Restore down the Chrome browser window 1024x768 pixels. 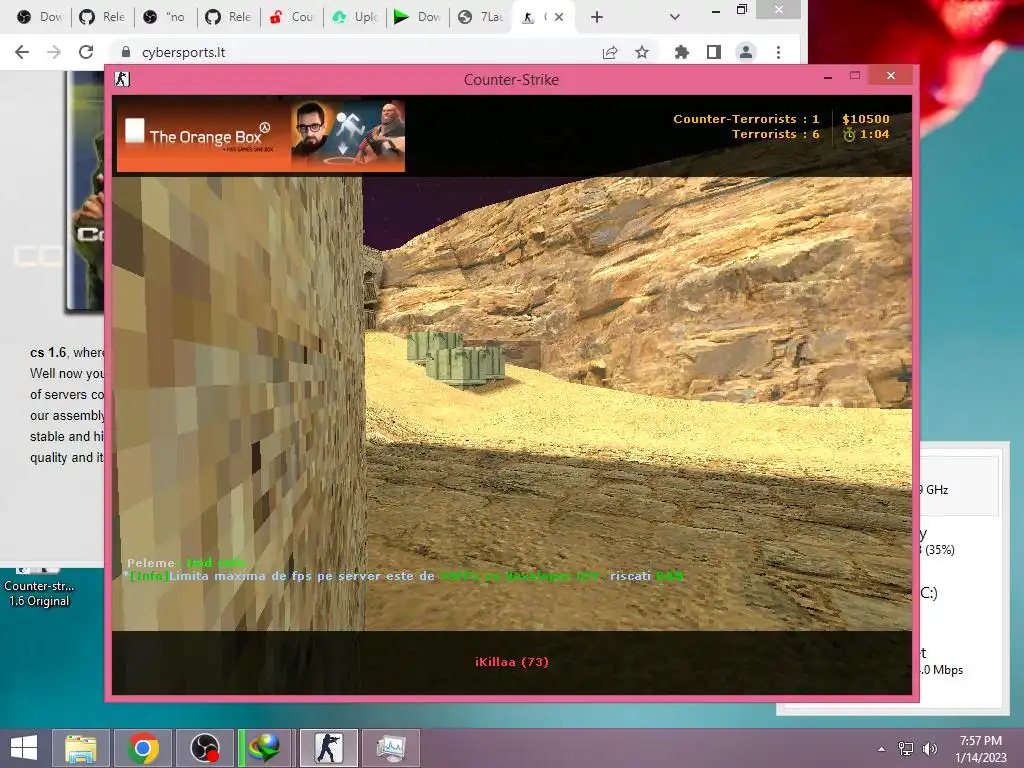click(x=742, y=9)
